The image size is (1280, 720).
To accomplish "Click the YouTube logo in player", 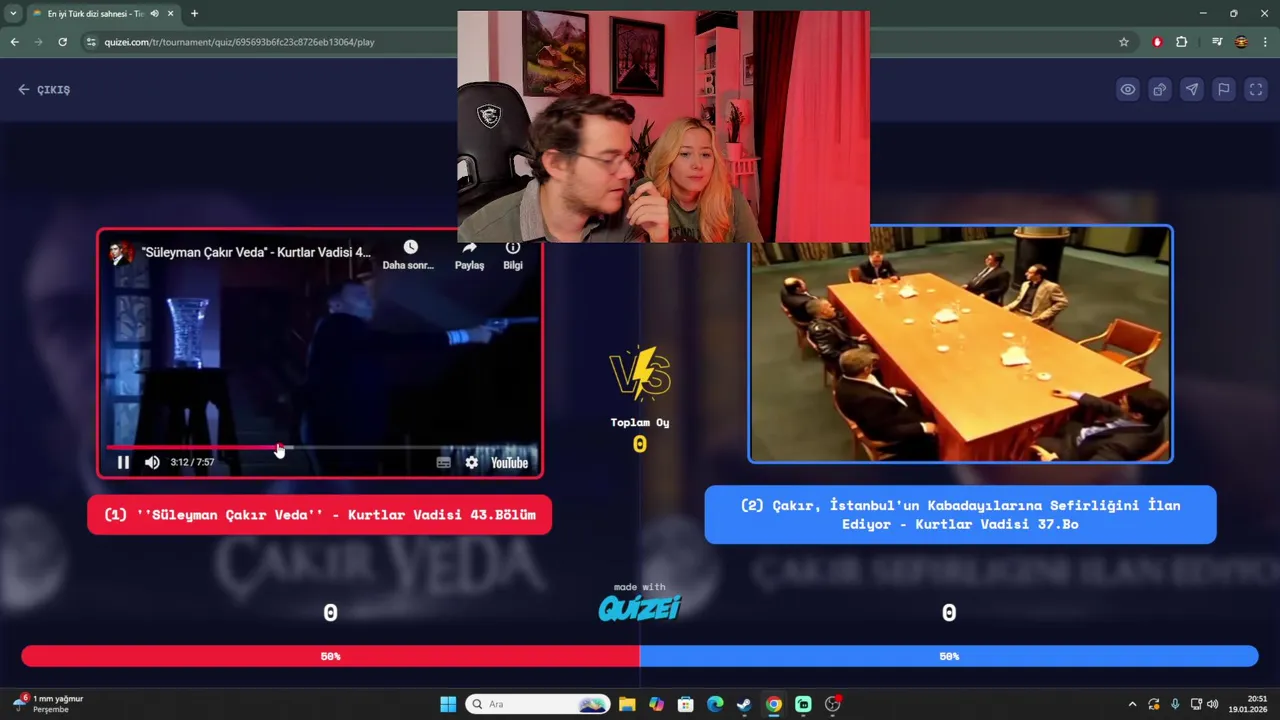I will pos(509,462).
